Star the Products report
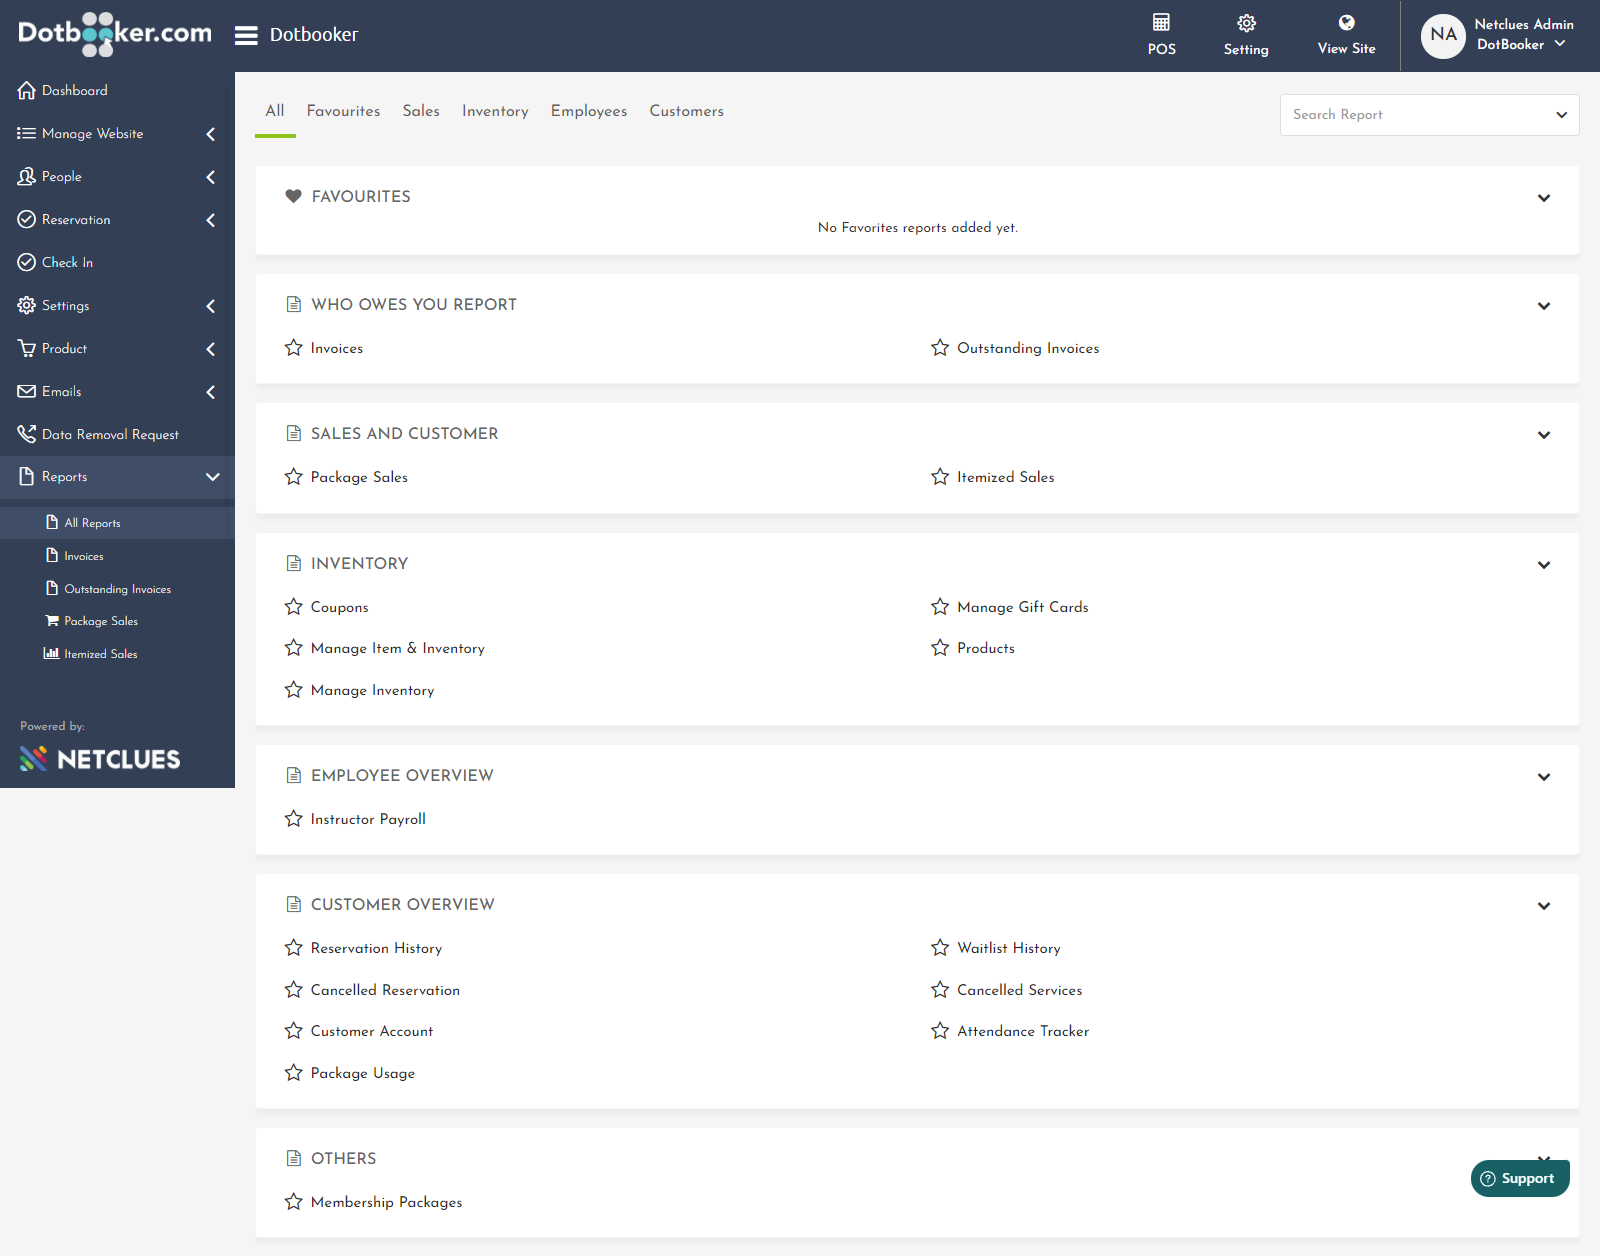1600x1256 pixels. (940, 647)
